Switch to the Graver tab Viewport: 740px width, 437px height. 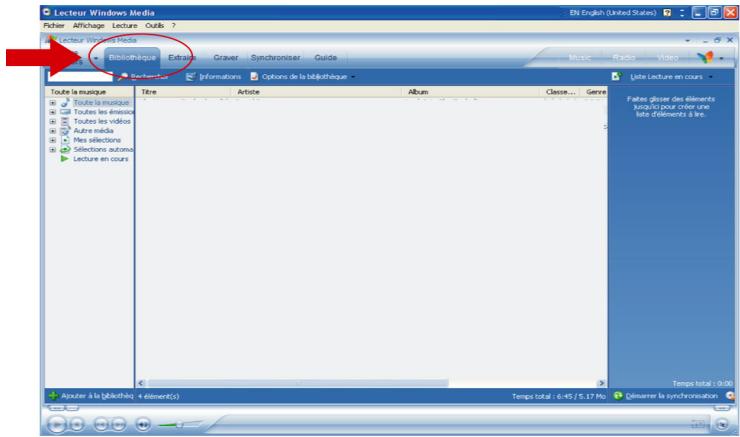point(226,58)
